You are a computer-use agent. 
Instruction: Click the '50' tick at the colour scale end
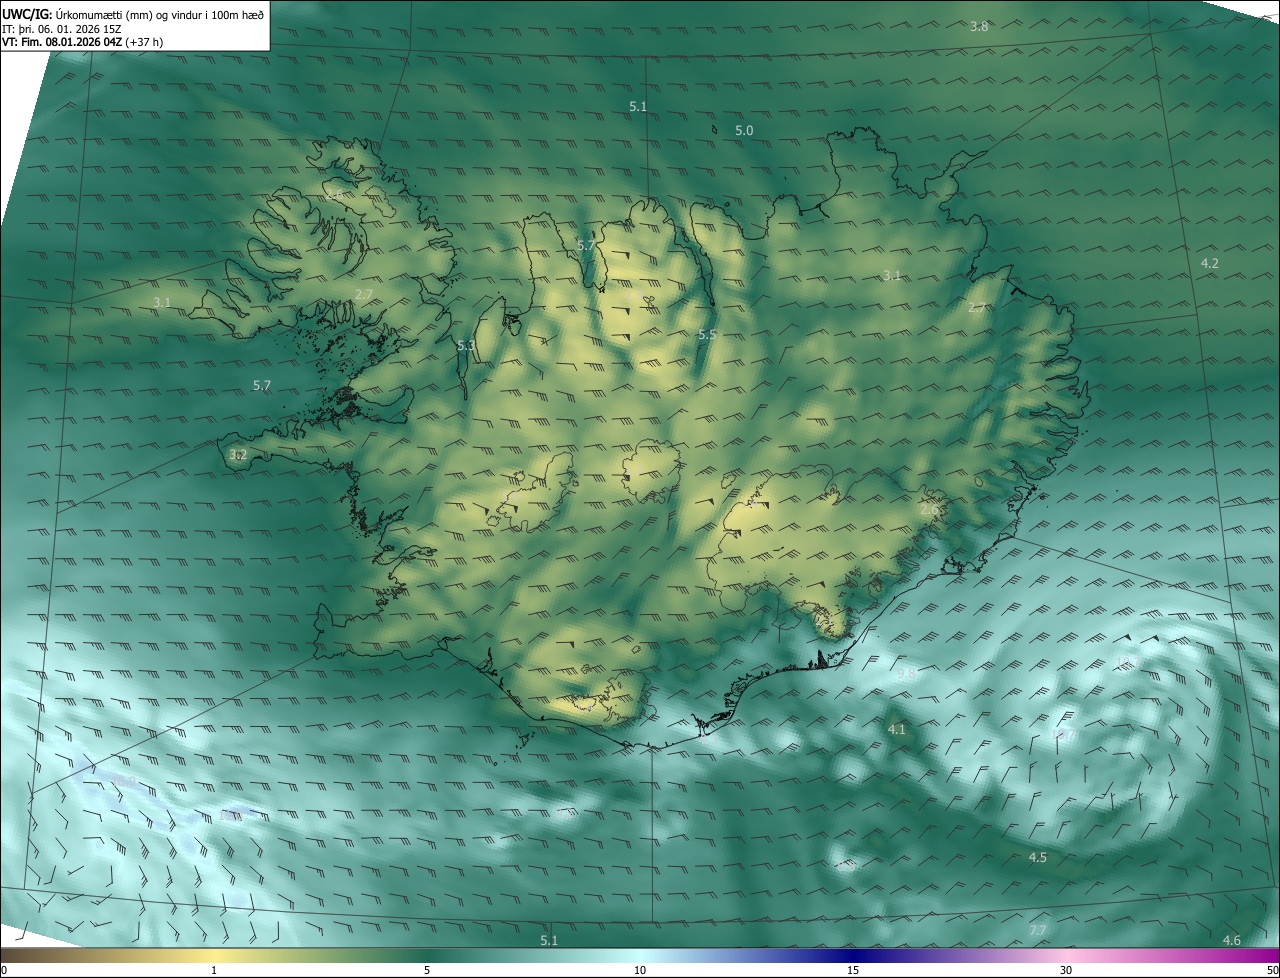pyautogui.click(x=1272, y=970)
